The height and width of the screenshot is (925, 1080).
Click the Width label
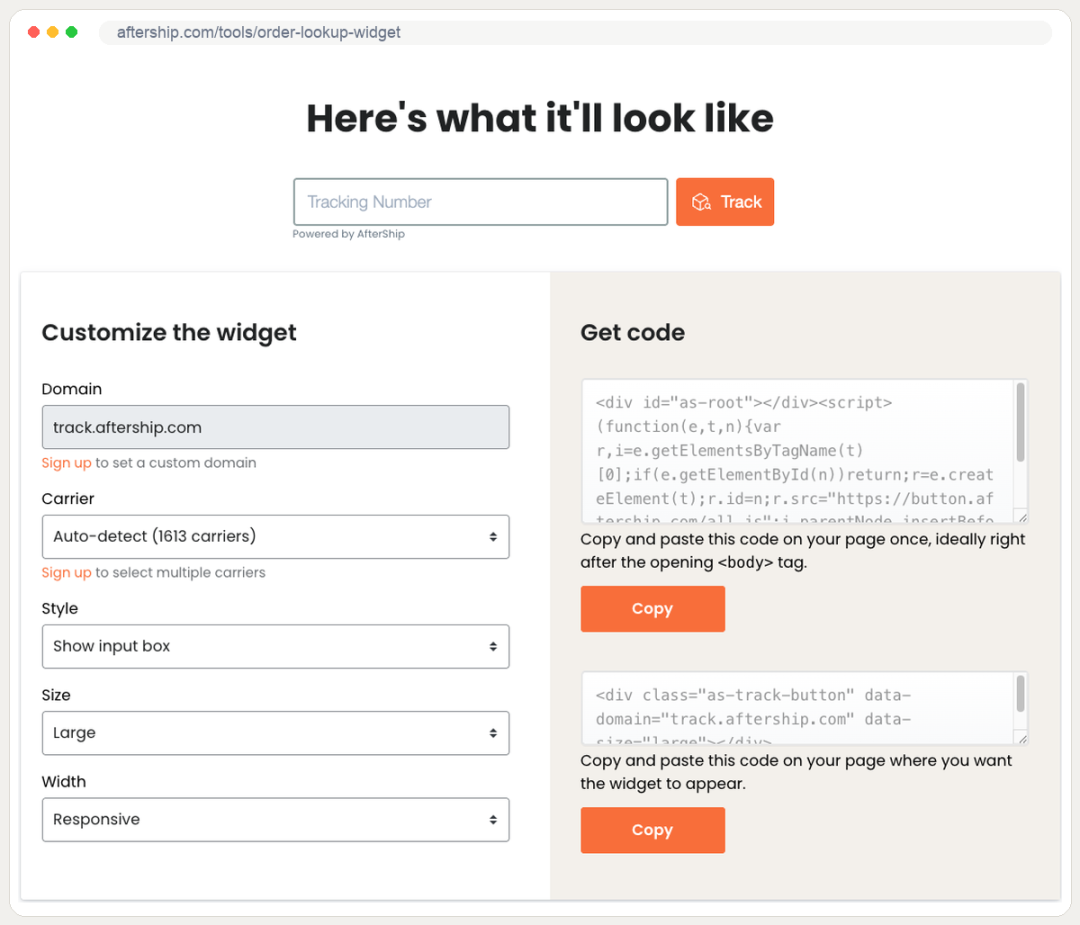(x=63, y=782)
